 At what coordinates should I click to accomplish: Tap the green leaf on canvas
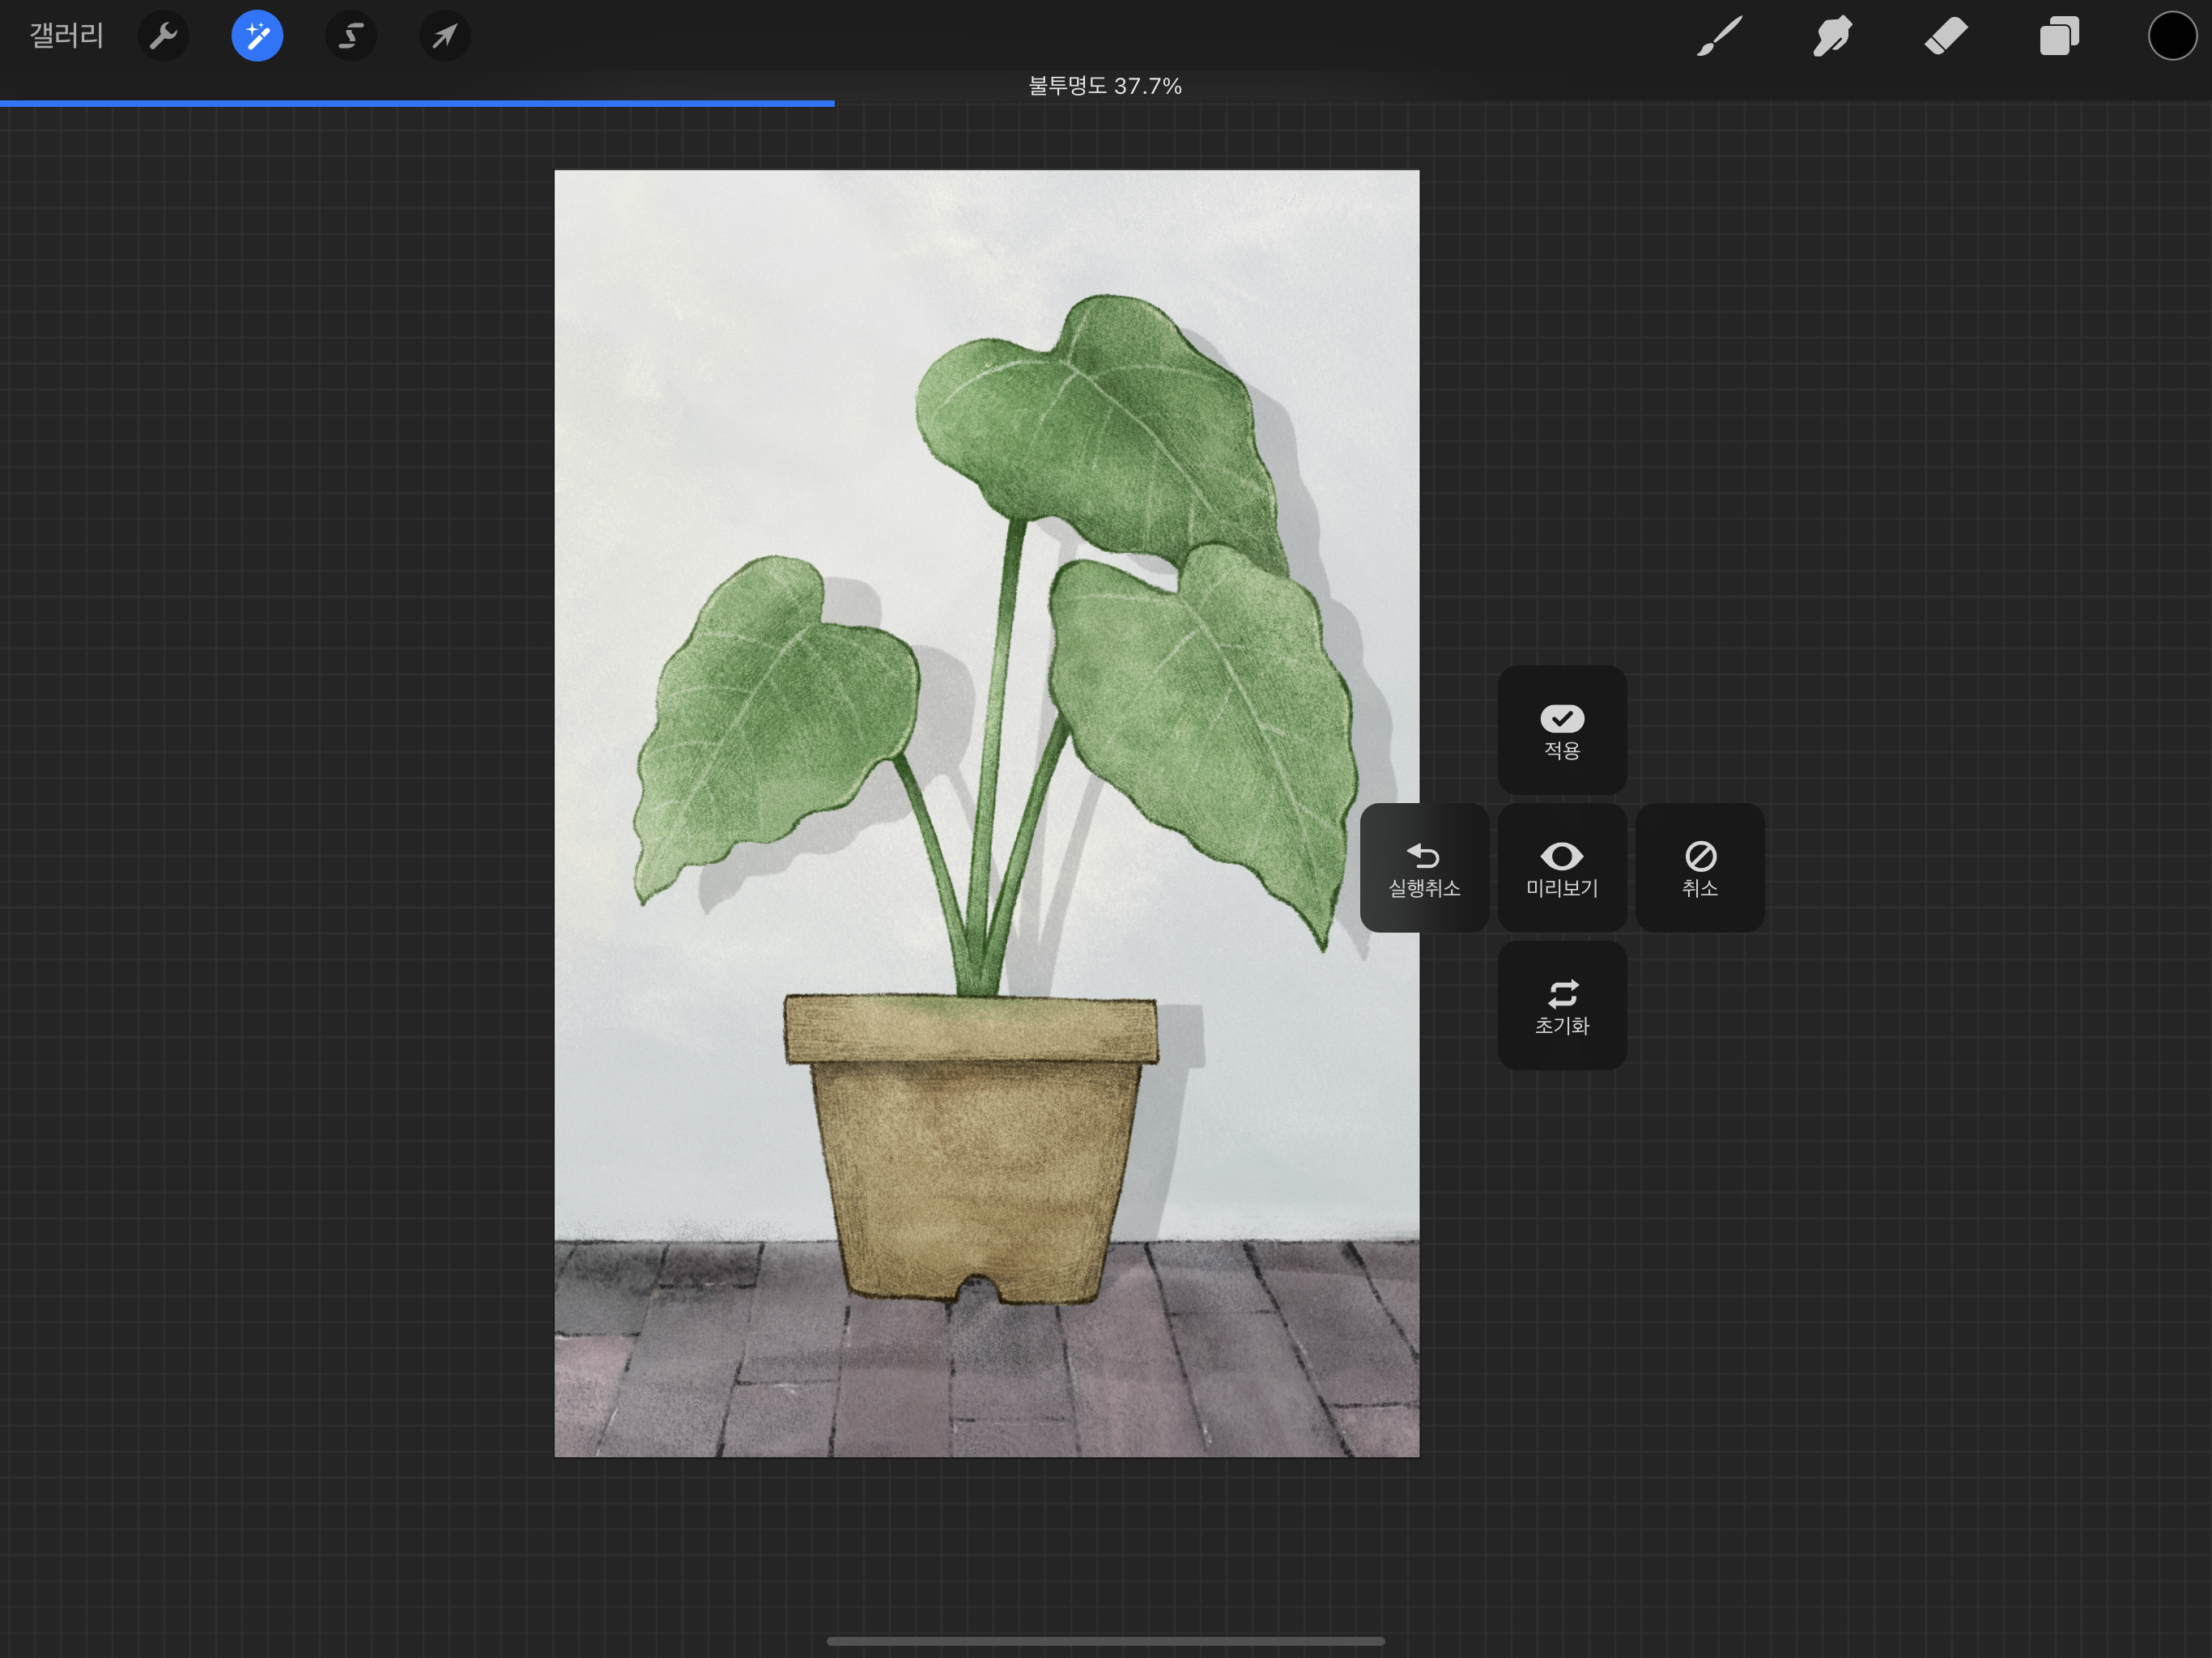pyautogui.click(x=1100, y=430)
